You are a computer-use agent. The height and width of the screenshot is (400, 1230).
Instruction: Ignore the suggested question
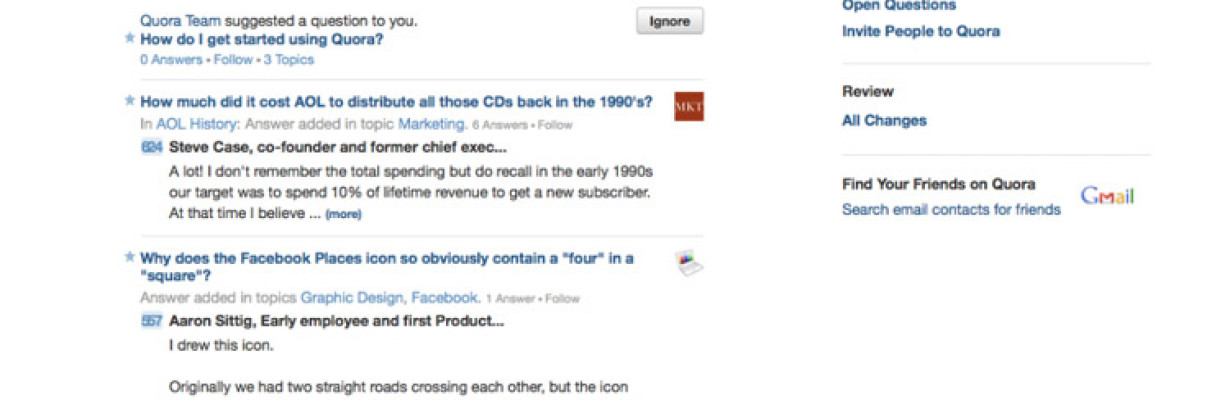click(x=669, y=21)
